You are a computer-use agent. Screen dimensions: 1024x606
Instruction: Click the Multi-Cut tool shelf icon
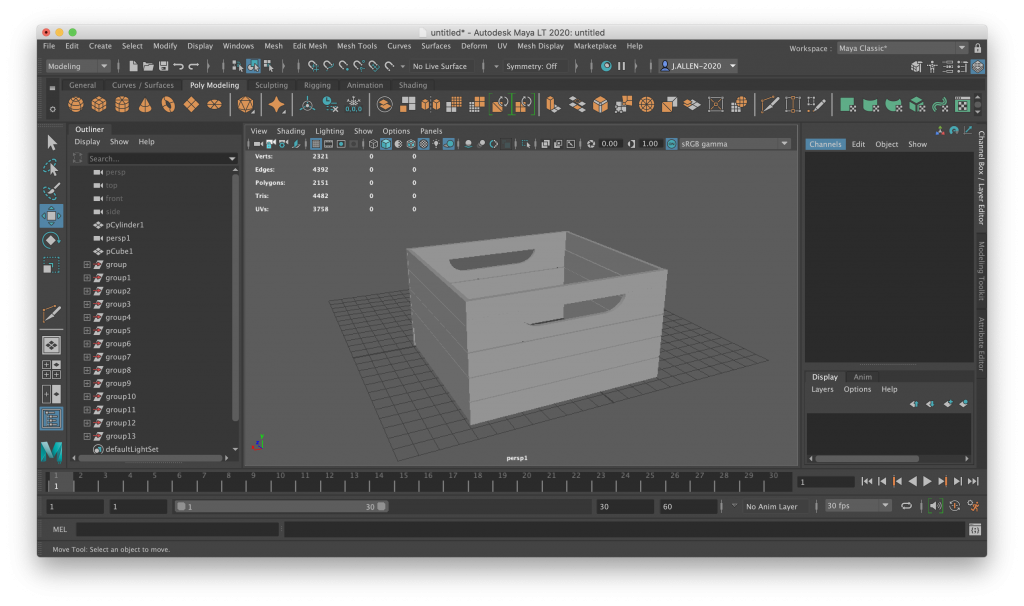[x=769, y=105]
